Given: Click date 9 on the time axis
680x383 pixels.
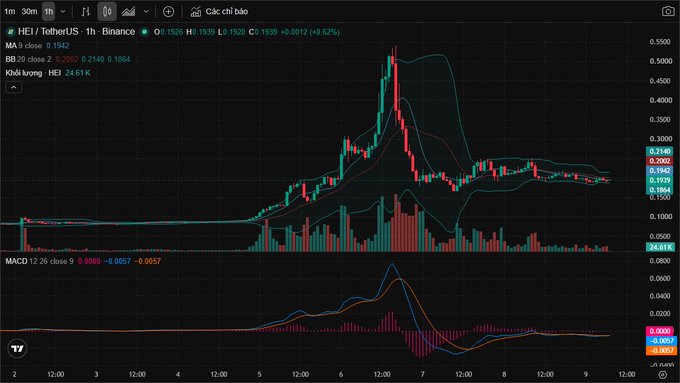Looking at the screenshot, I should (585, 374).
